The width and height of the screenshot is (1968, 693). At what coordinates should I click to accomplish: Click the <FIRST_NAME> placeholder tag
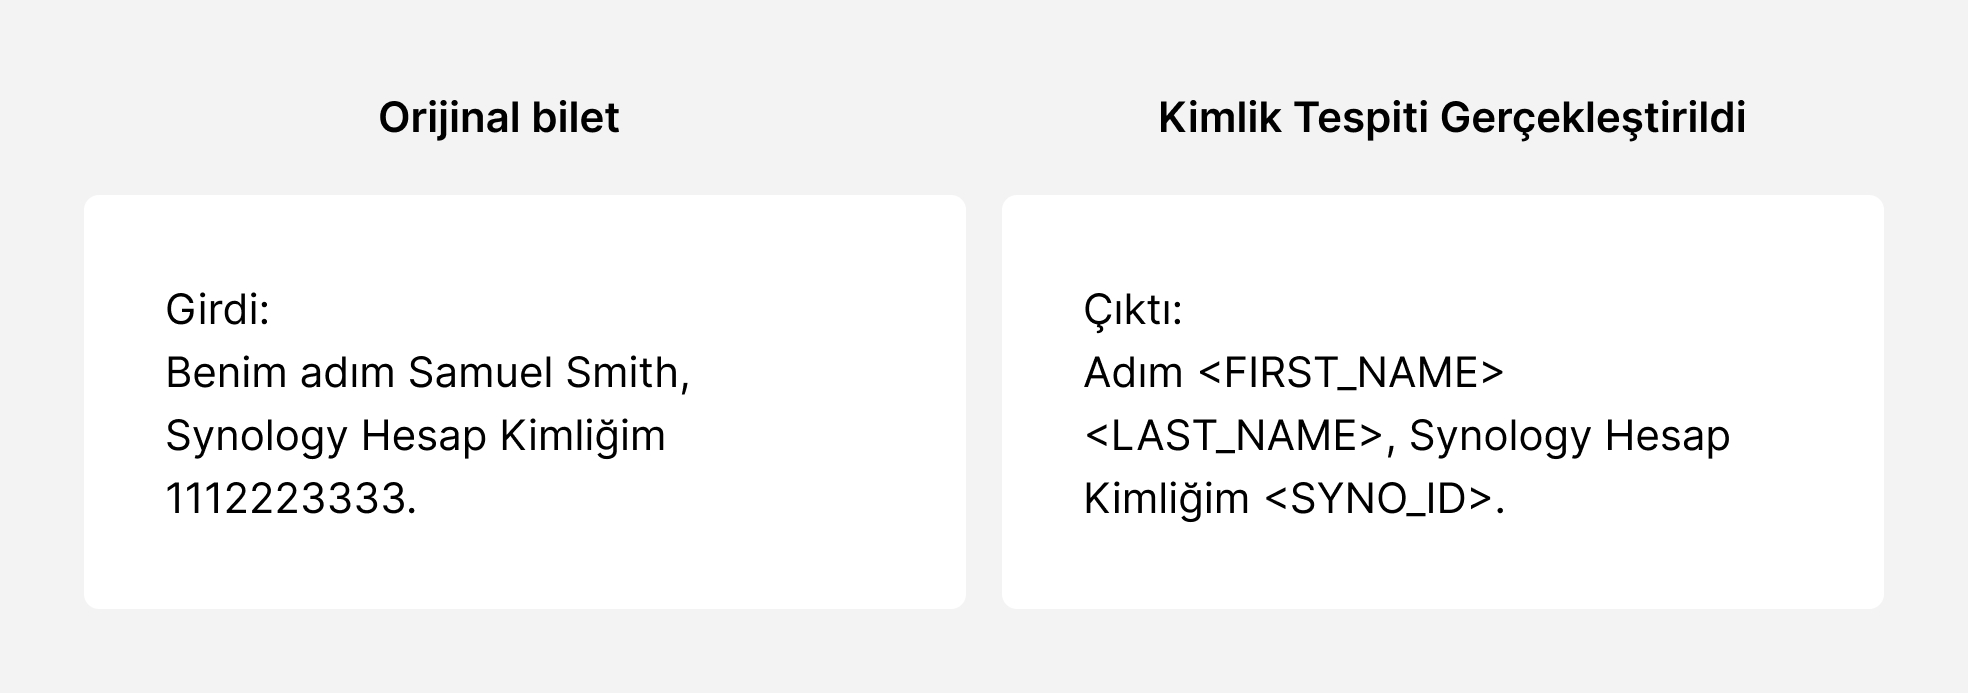1350,373
